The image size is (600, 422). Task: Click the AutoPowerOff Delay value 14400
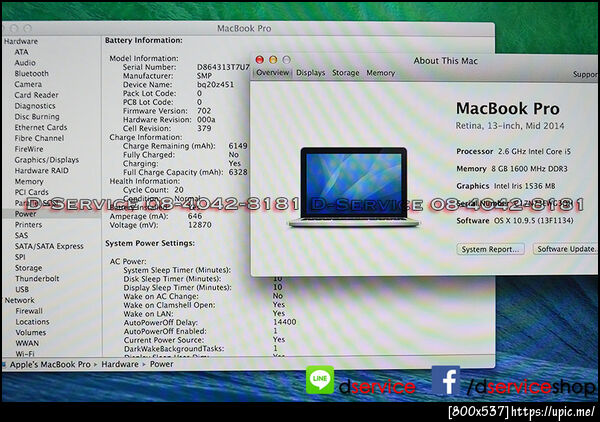[x=285, y=322]
